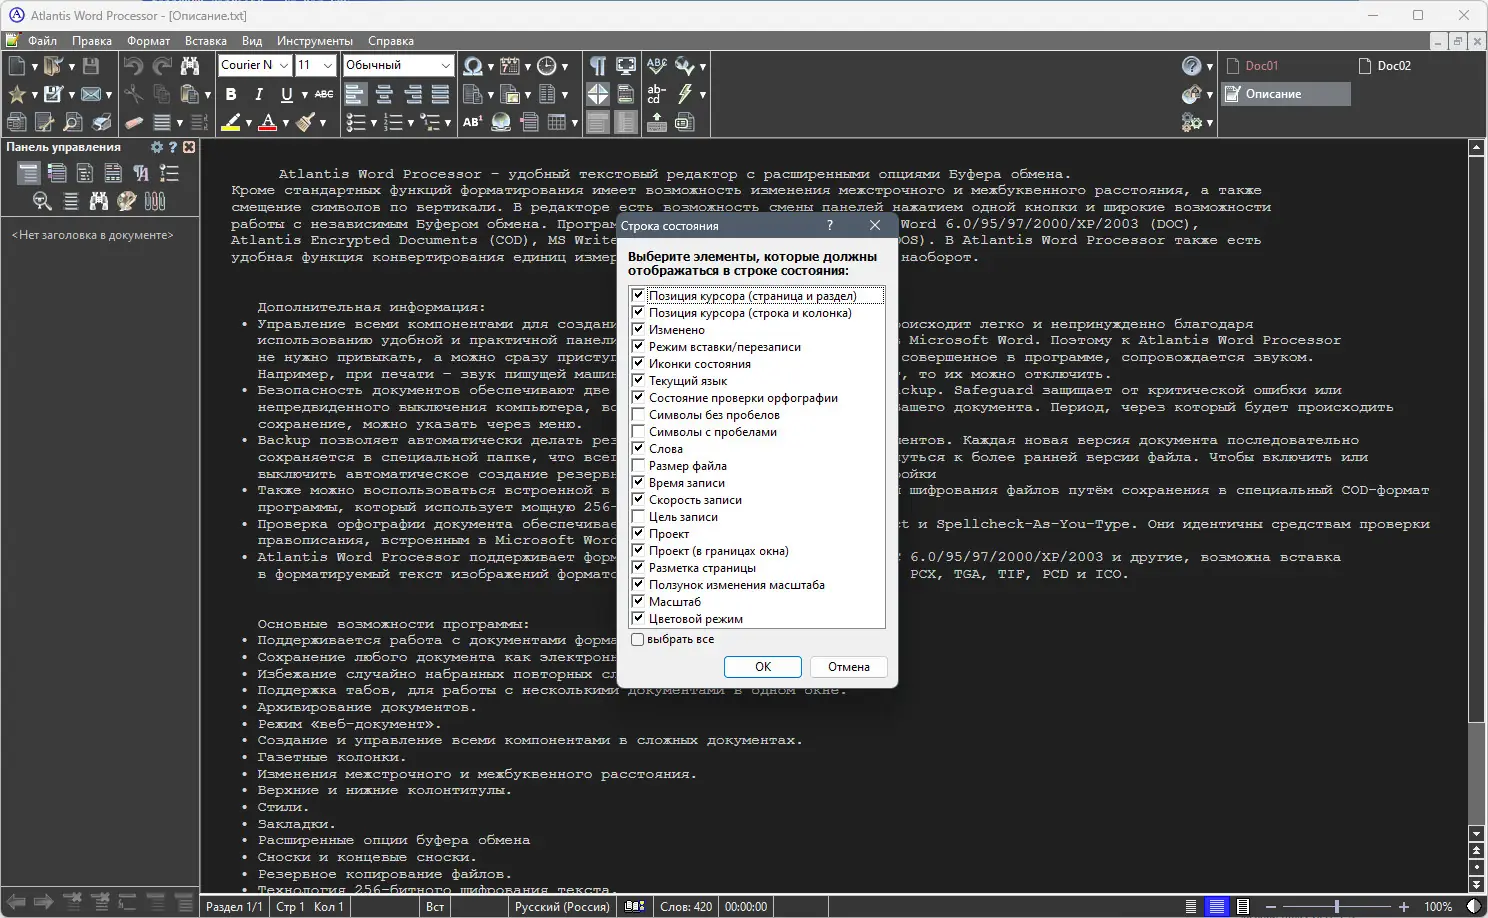Open the Файл menu
Viewport: 1488px width, 918px height.
(42, 41)
